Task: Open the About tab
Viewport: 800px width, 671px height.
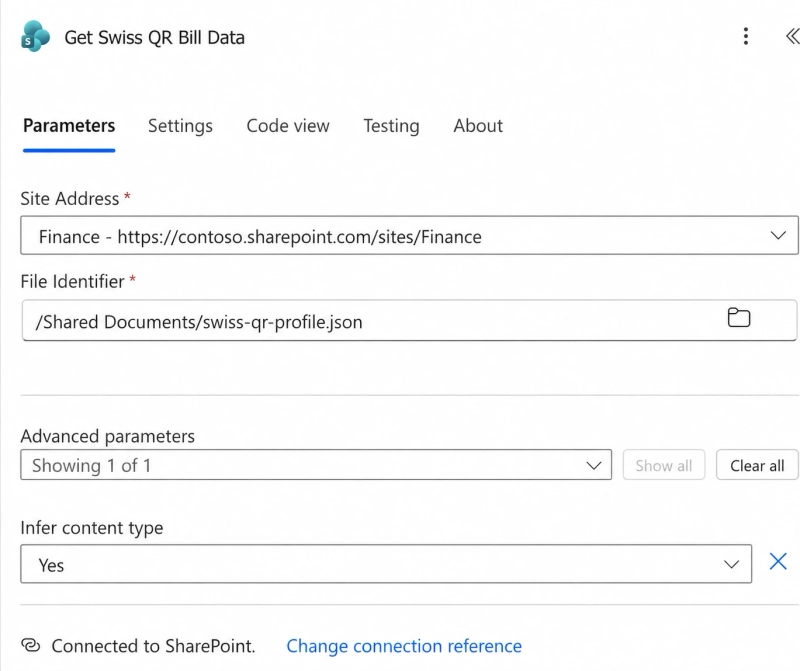Action: (478, 126)
